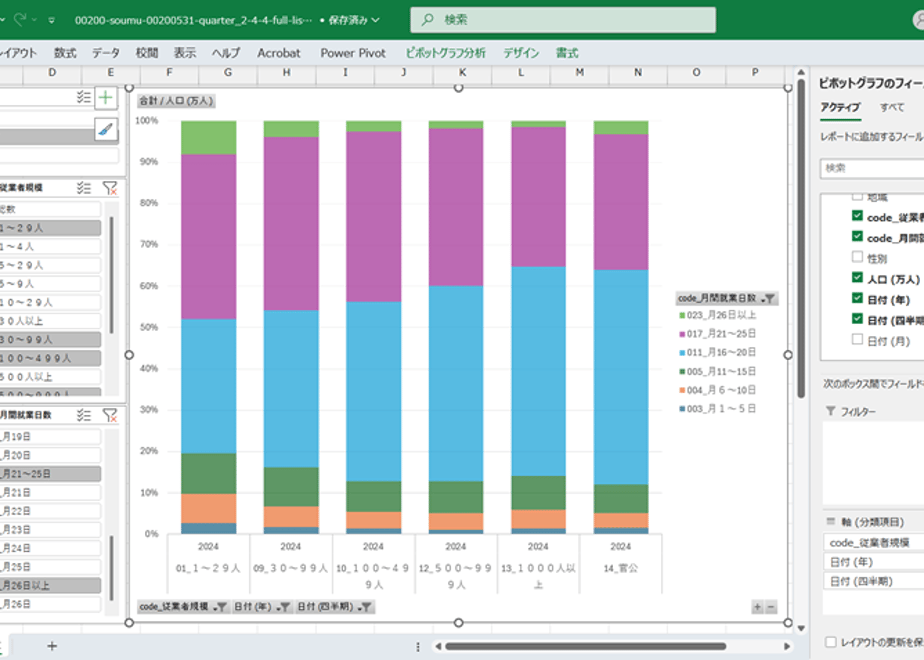
Task: Click the horizontal scroll right arrow
Action: pos(787,646)
